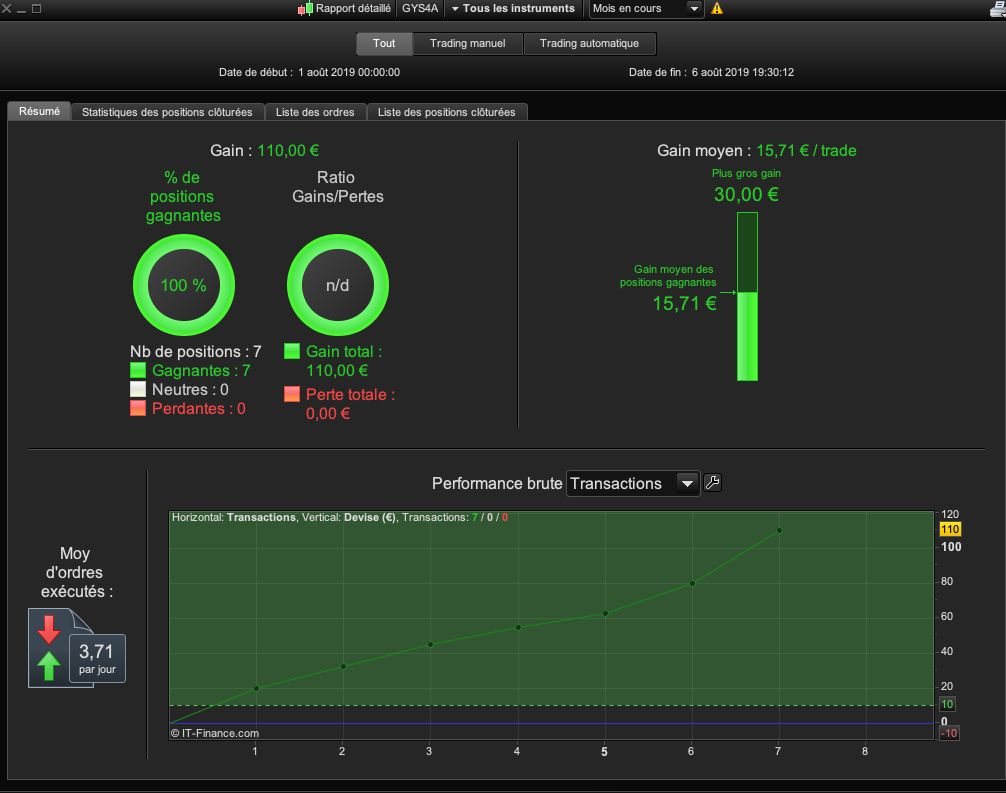The image size is (1006, 793).
Task: Click the candlestick Rapport détaillé icon
Action: [305, 9]
